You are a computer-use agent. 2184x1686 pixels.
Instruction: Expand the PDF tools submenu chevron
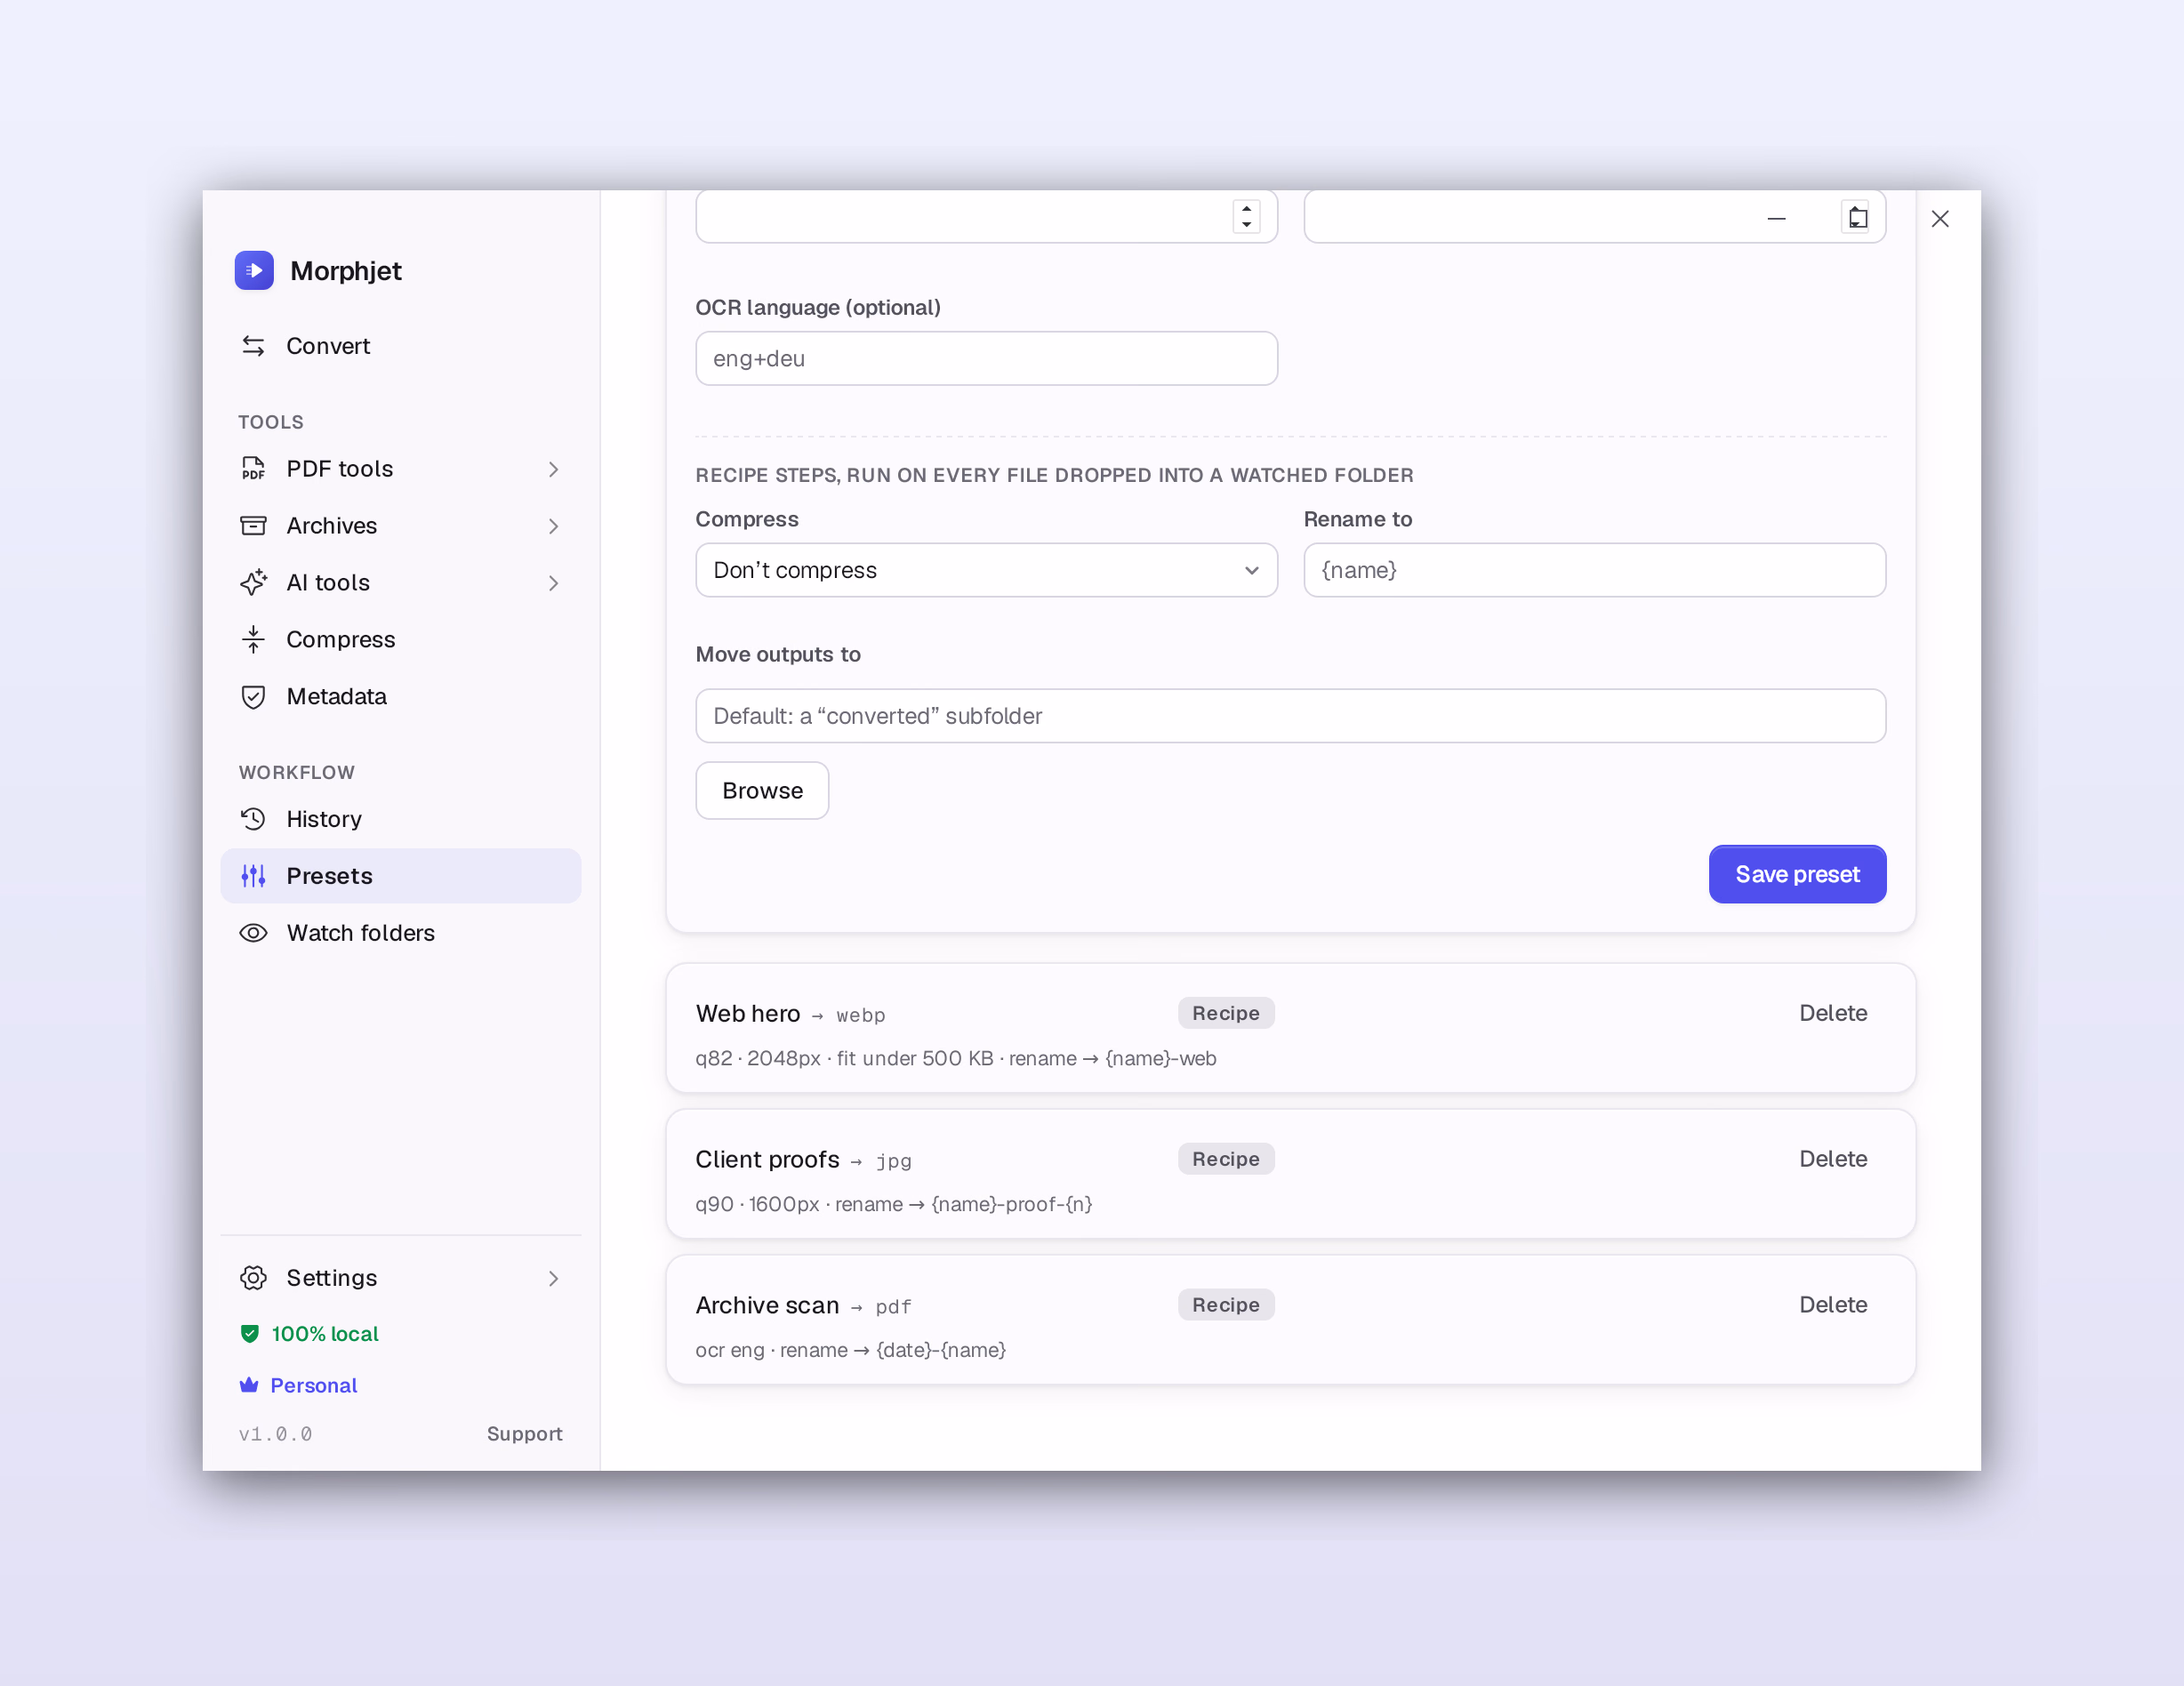[553, 469]
